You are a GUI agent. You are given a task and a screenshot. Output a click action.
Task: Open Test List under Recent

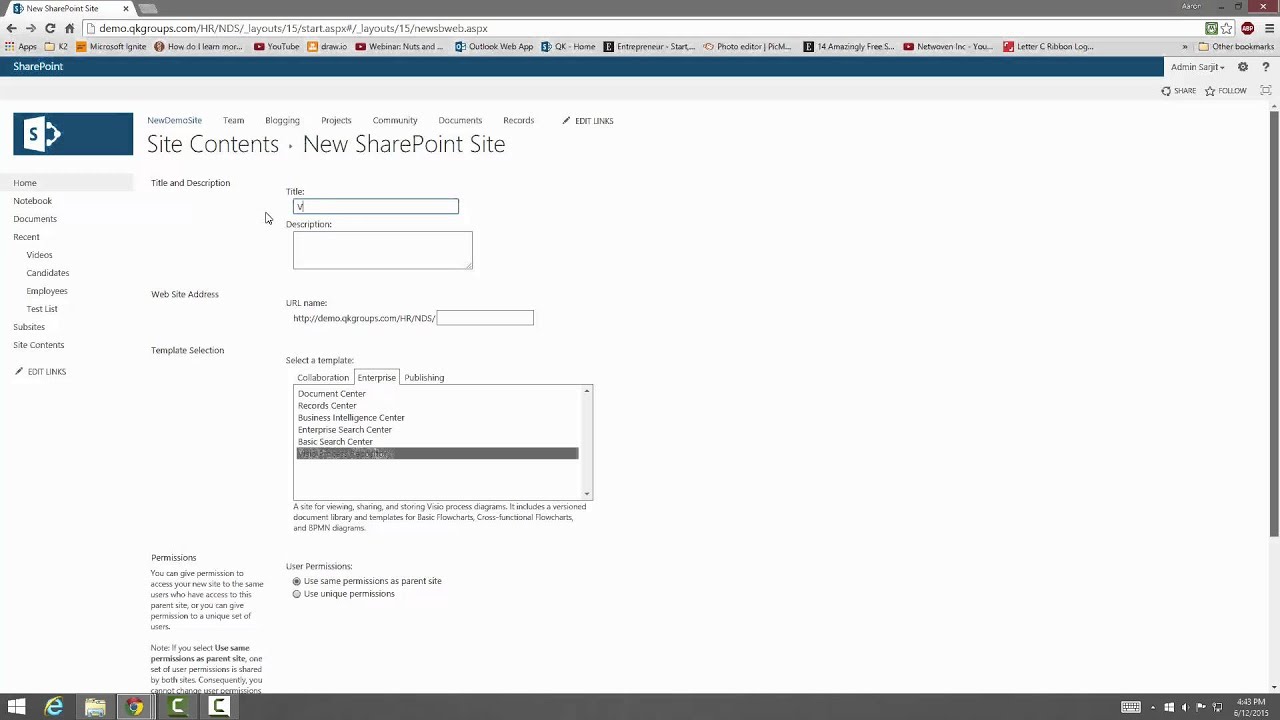[x=42, y=309]
